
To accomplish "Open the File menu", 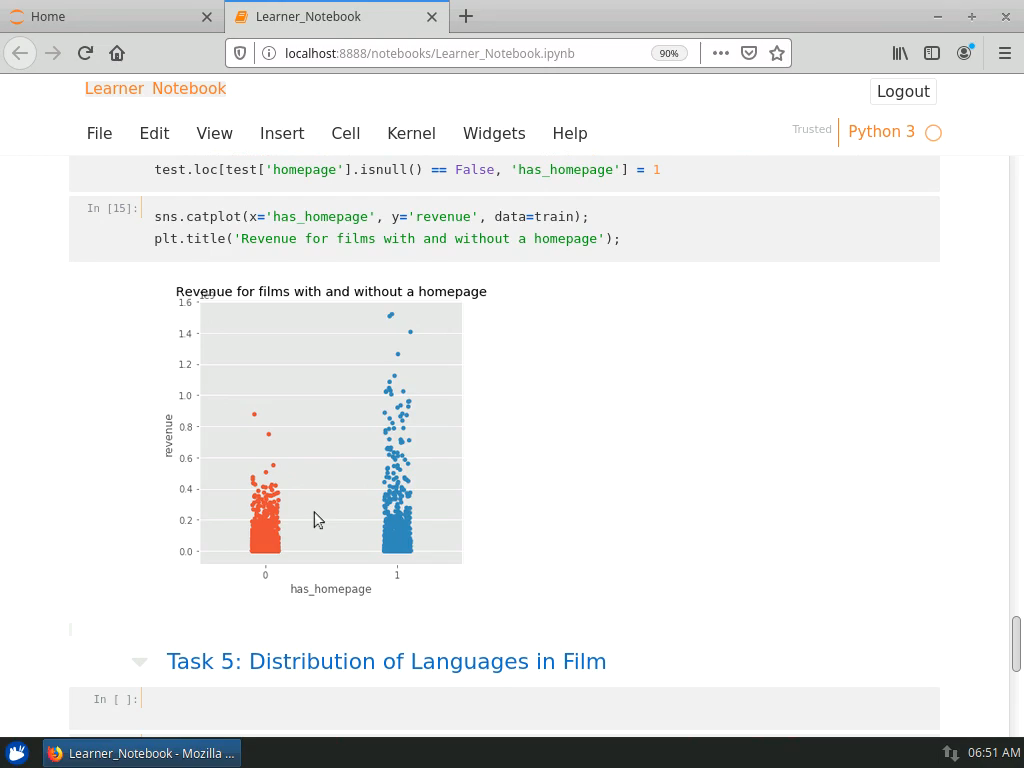I will click(x=99, y=133).
